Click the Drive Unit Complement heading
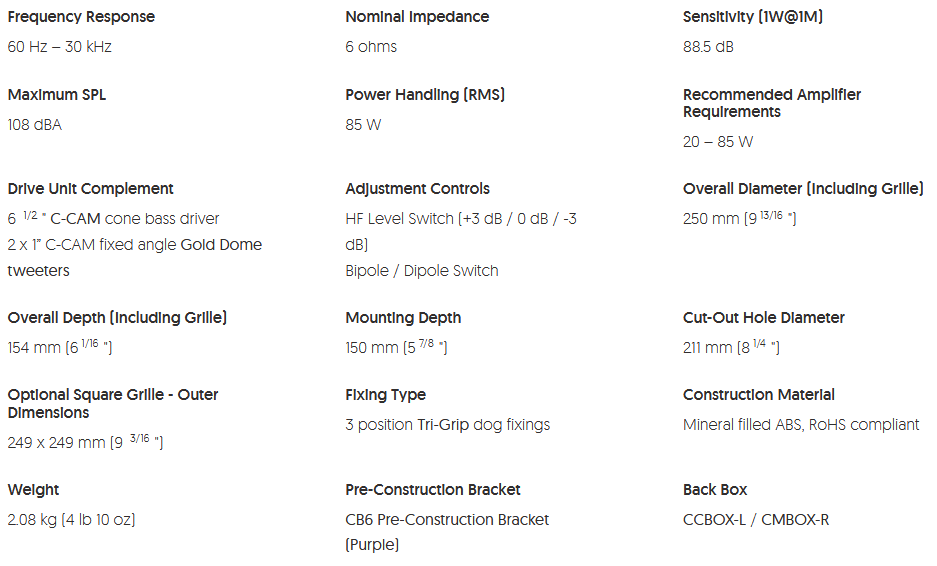Viewport: 937px width, 566px height. [91, 189]
